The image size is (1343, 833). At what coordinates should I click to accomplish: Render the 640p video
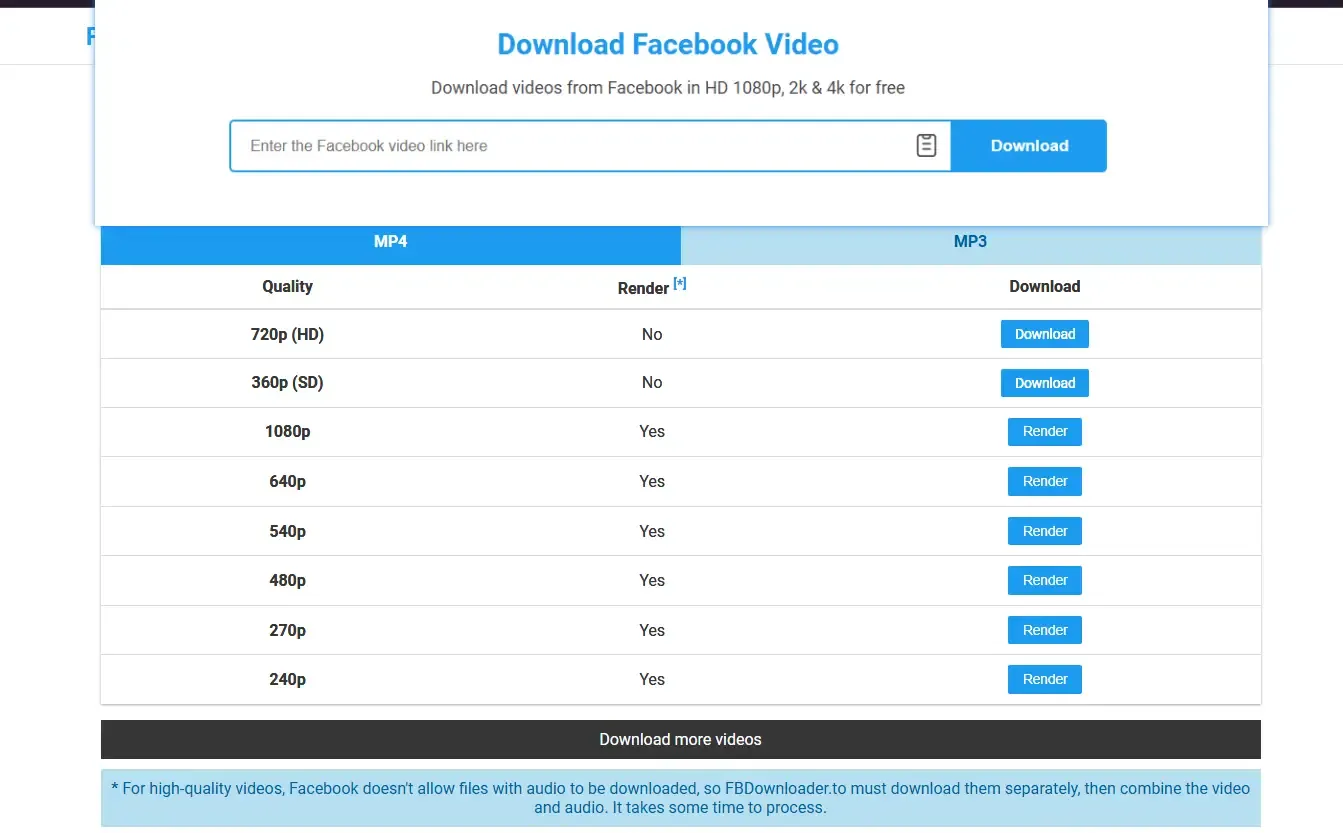pyautogui.click(x=1044, y=481)
